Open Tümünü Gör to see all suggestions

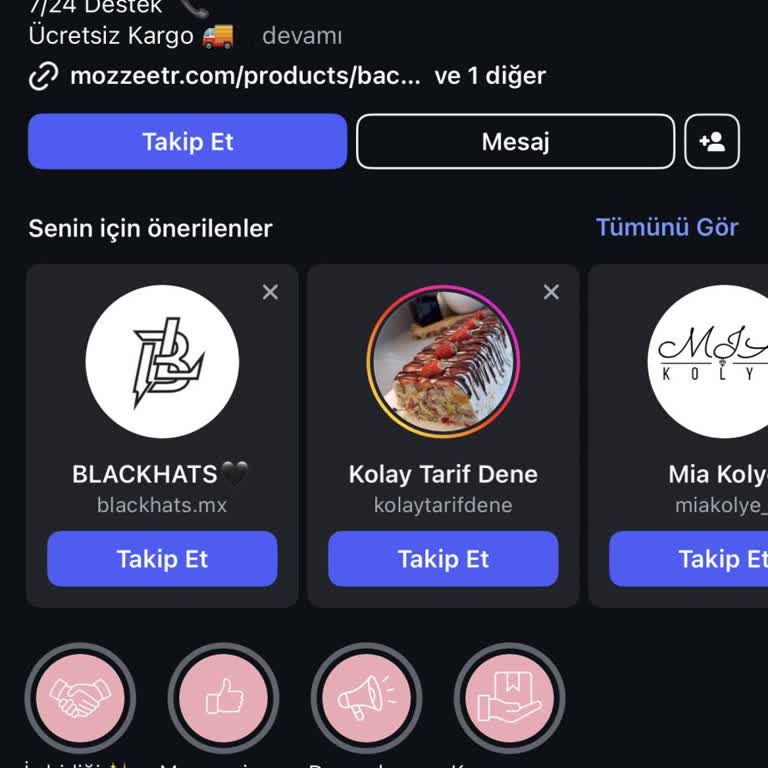pos(667,227)
